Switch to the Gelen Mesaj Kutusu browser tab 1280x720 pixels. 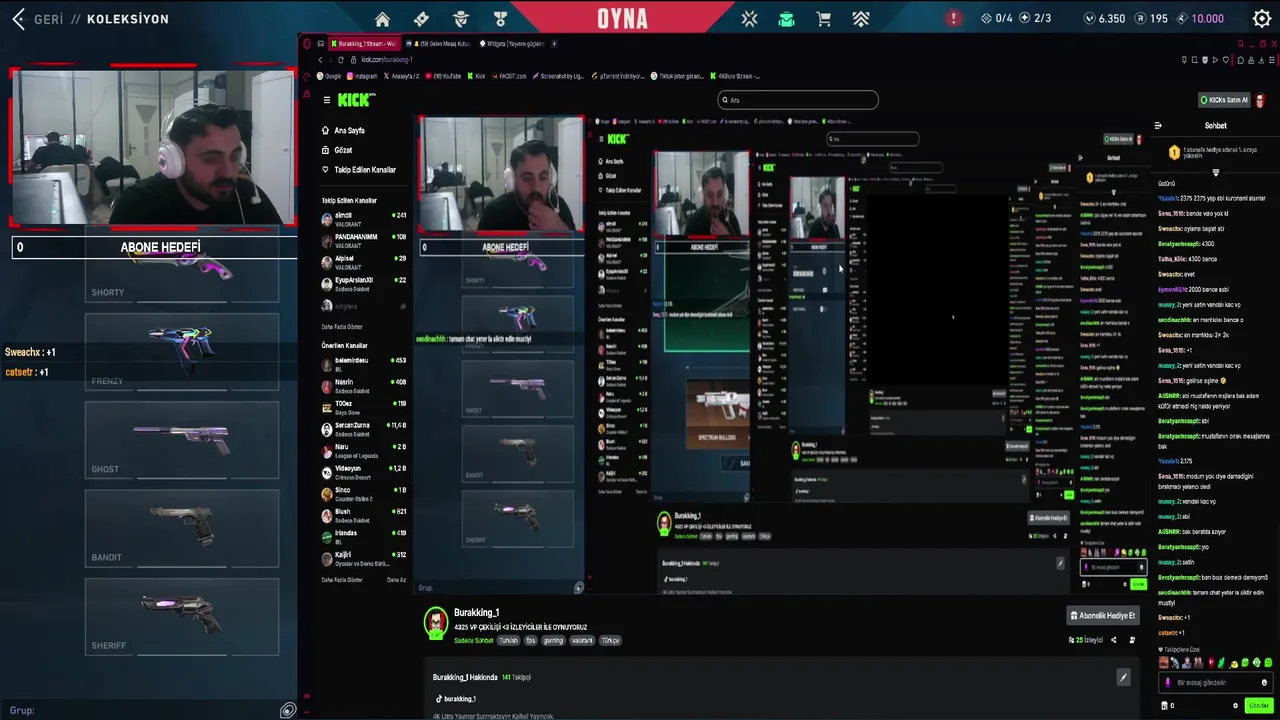click(438, 44)
